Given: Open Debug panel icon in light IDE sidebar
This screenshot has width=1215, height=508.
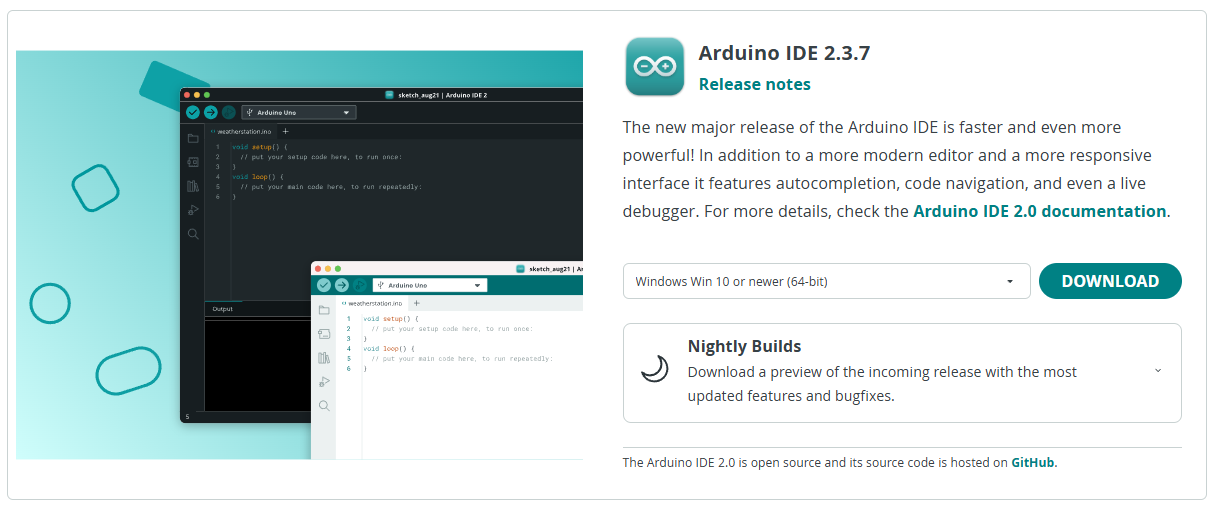Looking at the screenshot, I should point(324,382).
